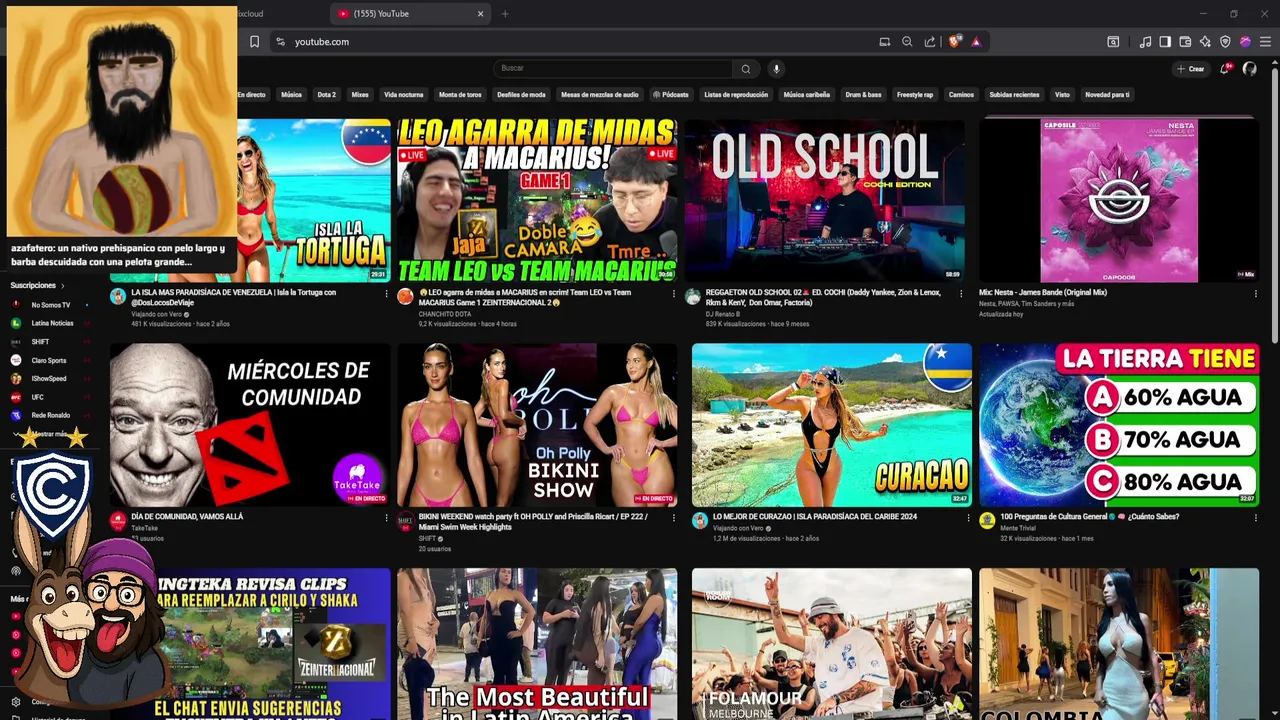The height and width of the screenshot is (720, 1280).
Task: Select the Pódcasts filter chip
Action: point(671,95)
